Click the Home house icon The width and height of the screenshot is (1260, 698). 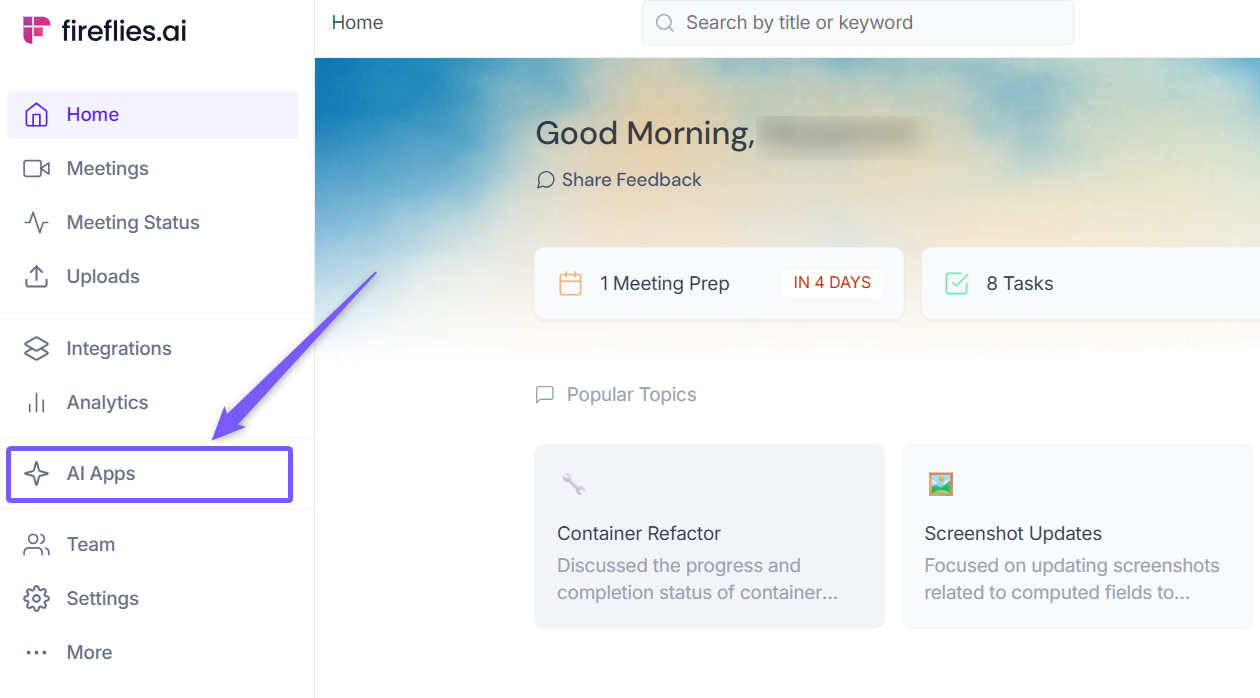[36, 115]
